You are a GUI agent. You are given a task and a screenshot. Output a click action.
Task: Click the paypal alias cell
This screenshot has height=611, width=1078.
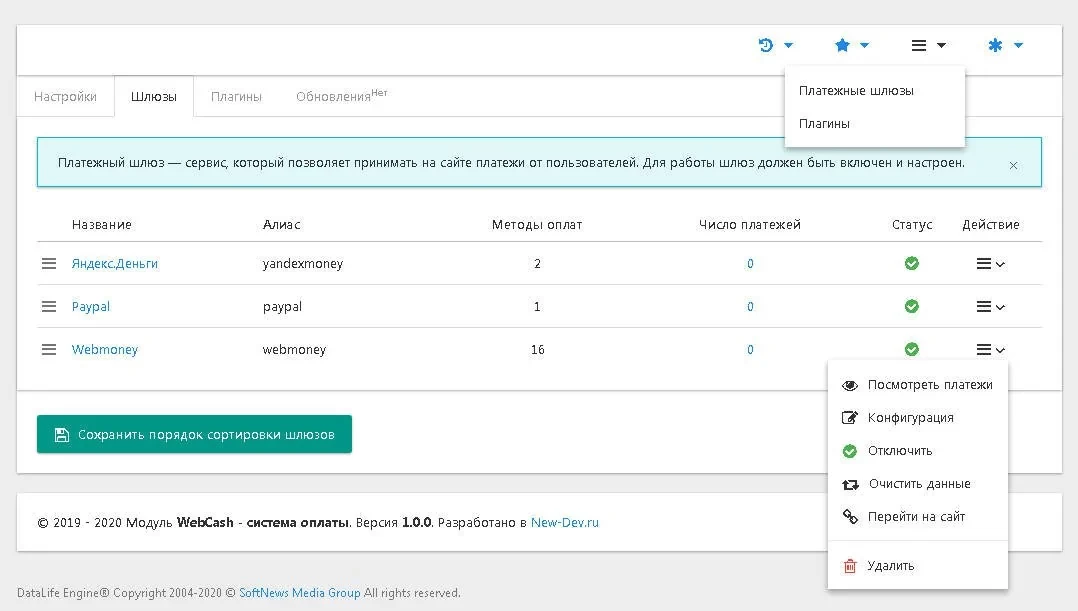point(282,307)
